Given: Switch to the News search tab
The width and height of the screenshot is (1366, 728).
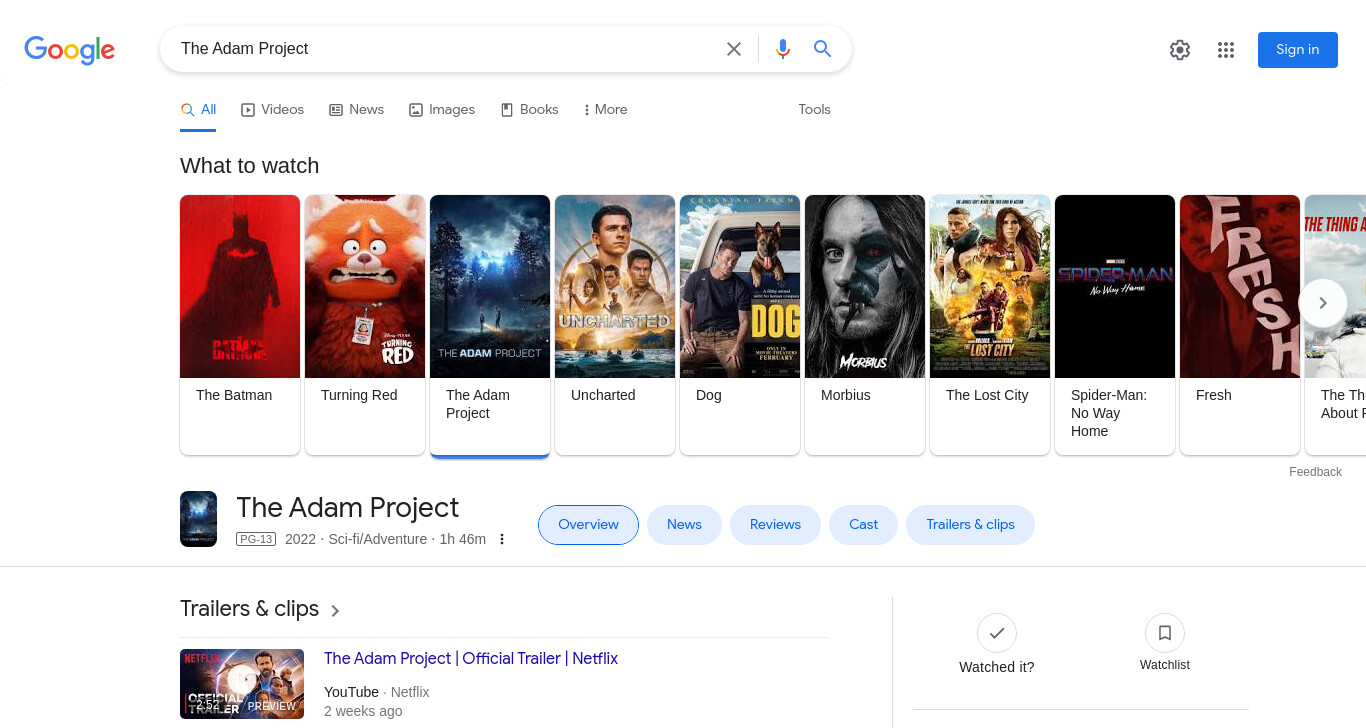Looking at the screenshot, I should 356,110.
